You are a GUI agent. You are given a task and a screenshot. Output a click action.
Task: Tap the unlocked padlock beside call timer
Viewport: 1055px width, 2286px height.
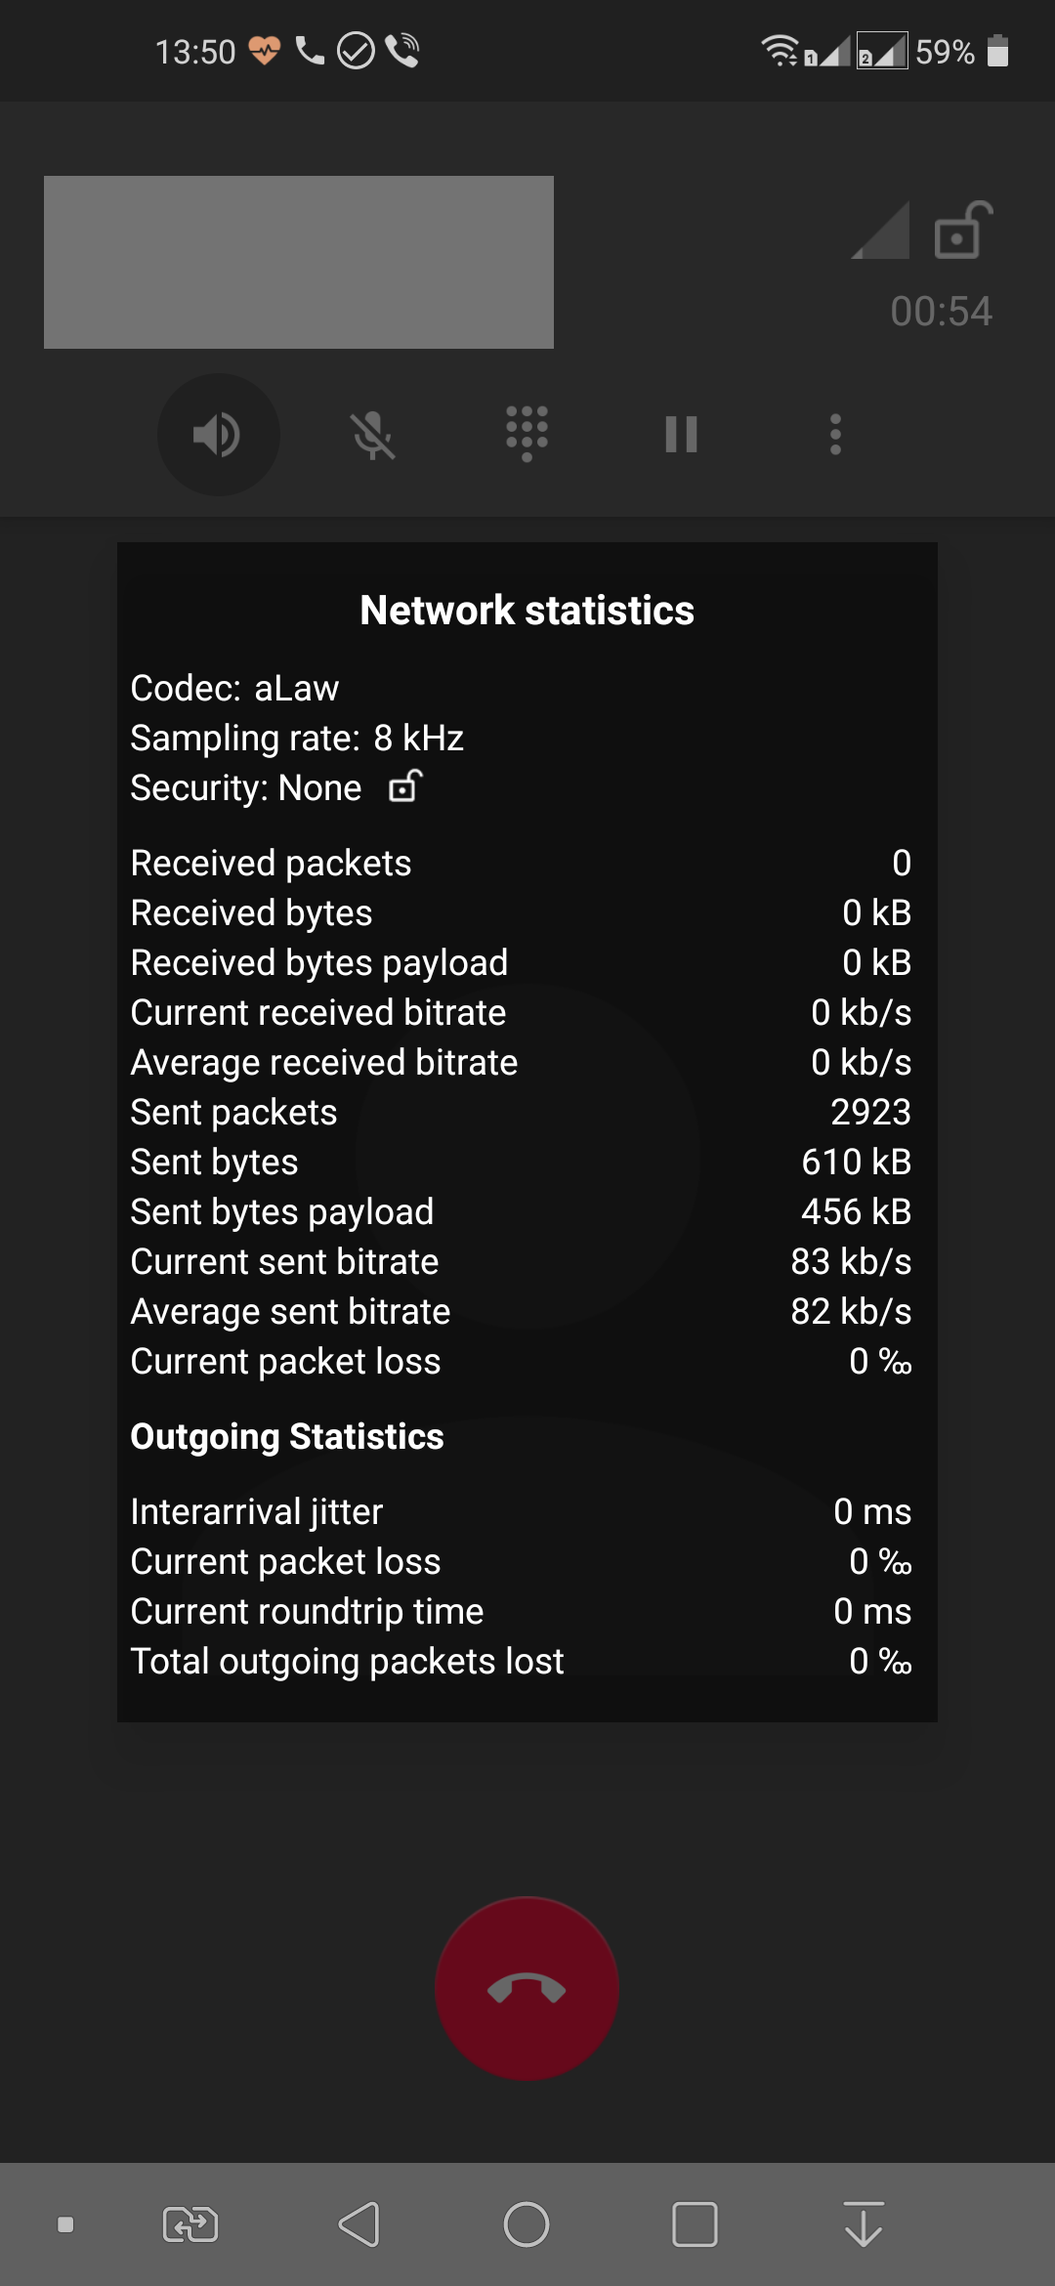(x=961, y=231)
